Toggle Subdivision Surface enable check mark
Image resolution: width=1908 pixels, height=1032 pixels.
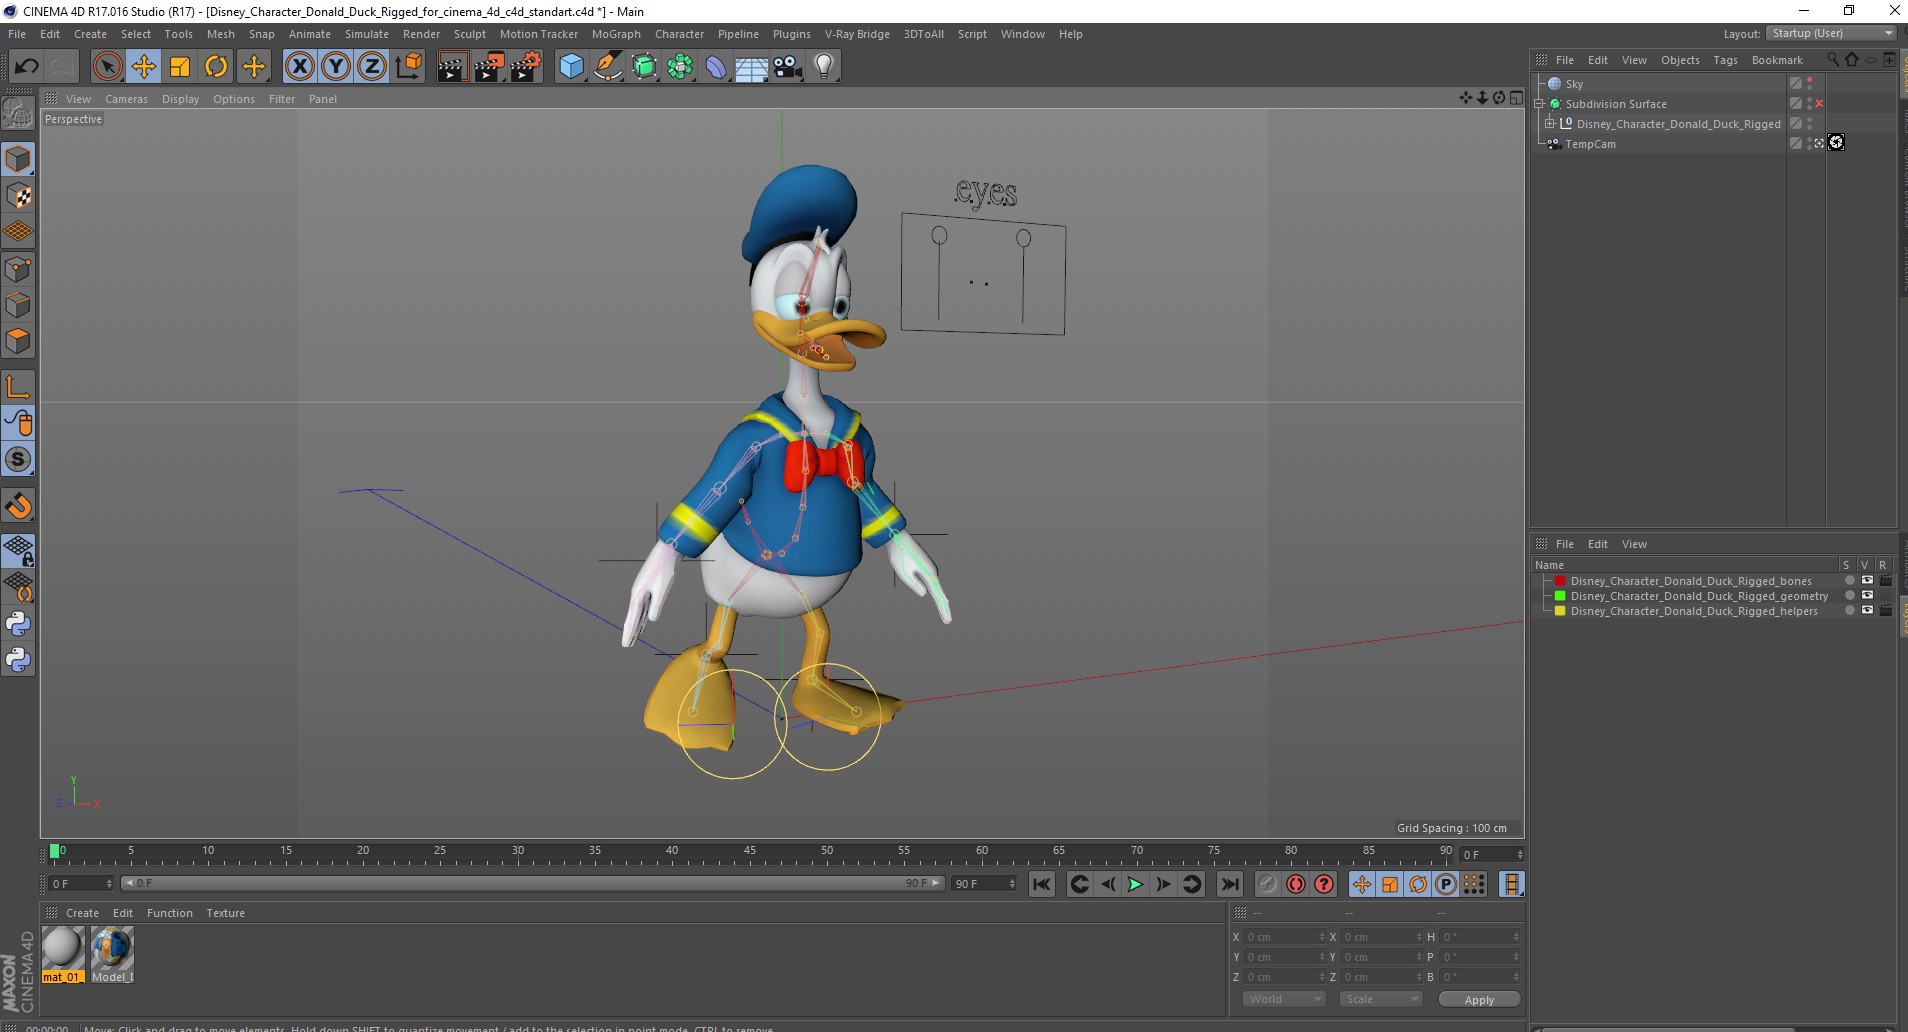1819,104
